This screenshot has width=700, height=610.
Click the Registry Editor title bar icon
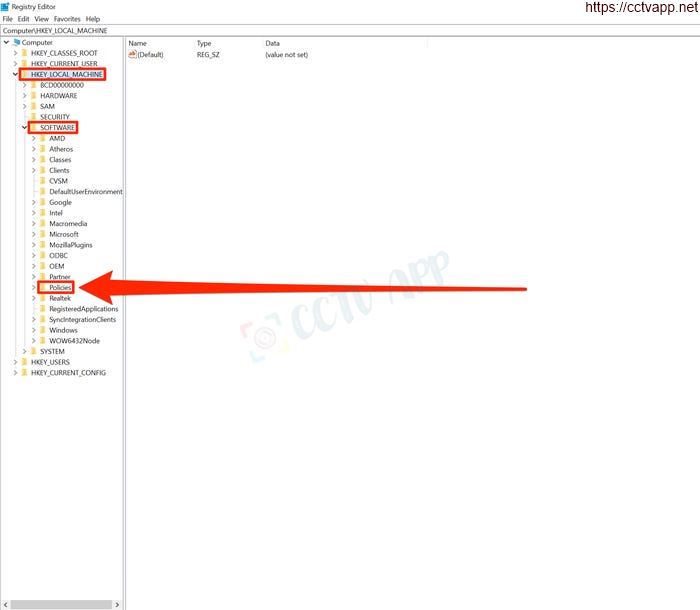[x=6, y=6]
